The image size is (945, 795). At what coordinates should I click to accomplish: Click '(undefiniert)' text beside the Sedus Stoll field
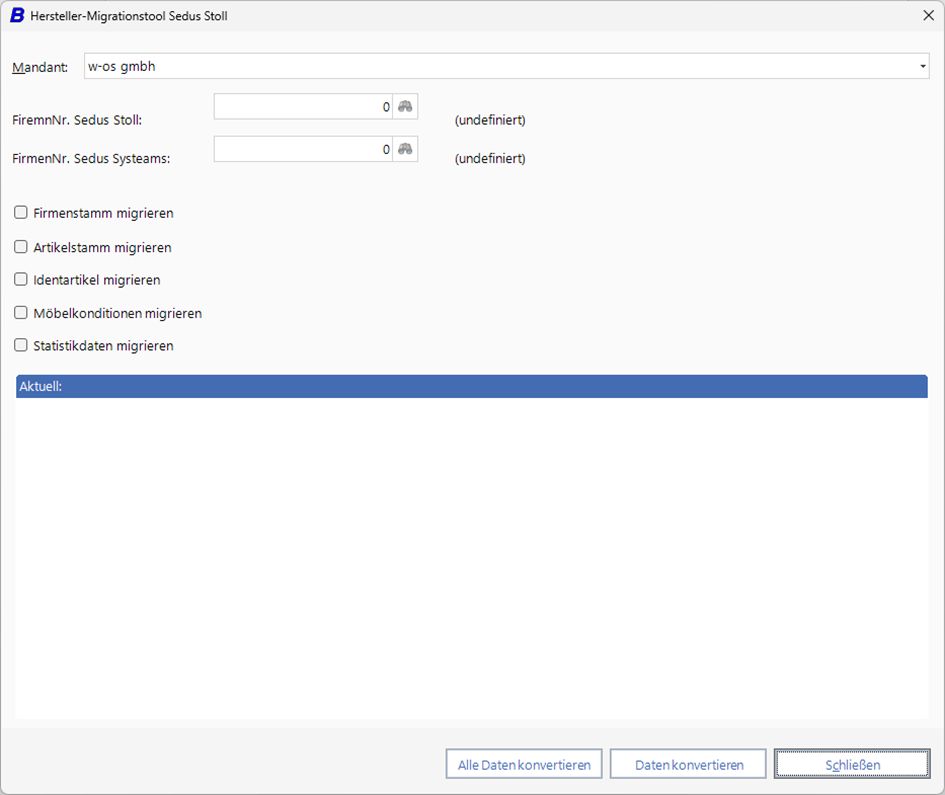[490, 120]
